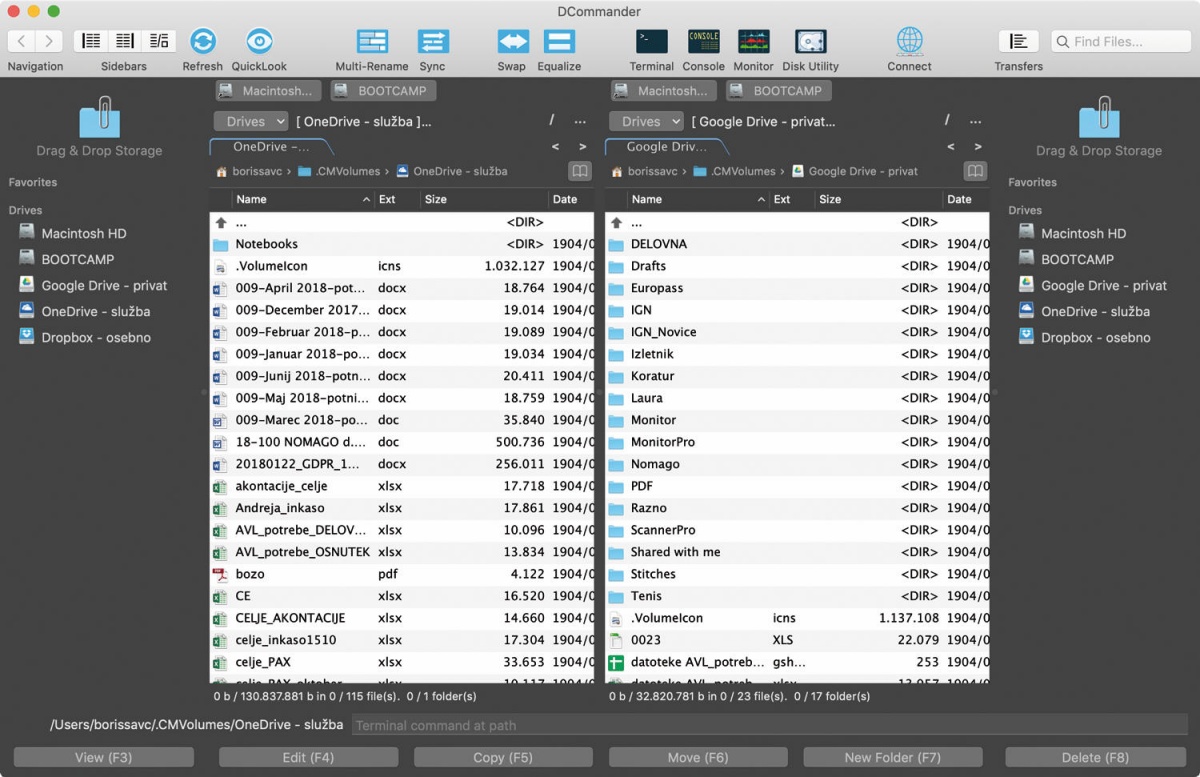1200x777 pixels.
Task: Click the Connect globe icon
Action: pos(909,41)
